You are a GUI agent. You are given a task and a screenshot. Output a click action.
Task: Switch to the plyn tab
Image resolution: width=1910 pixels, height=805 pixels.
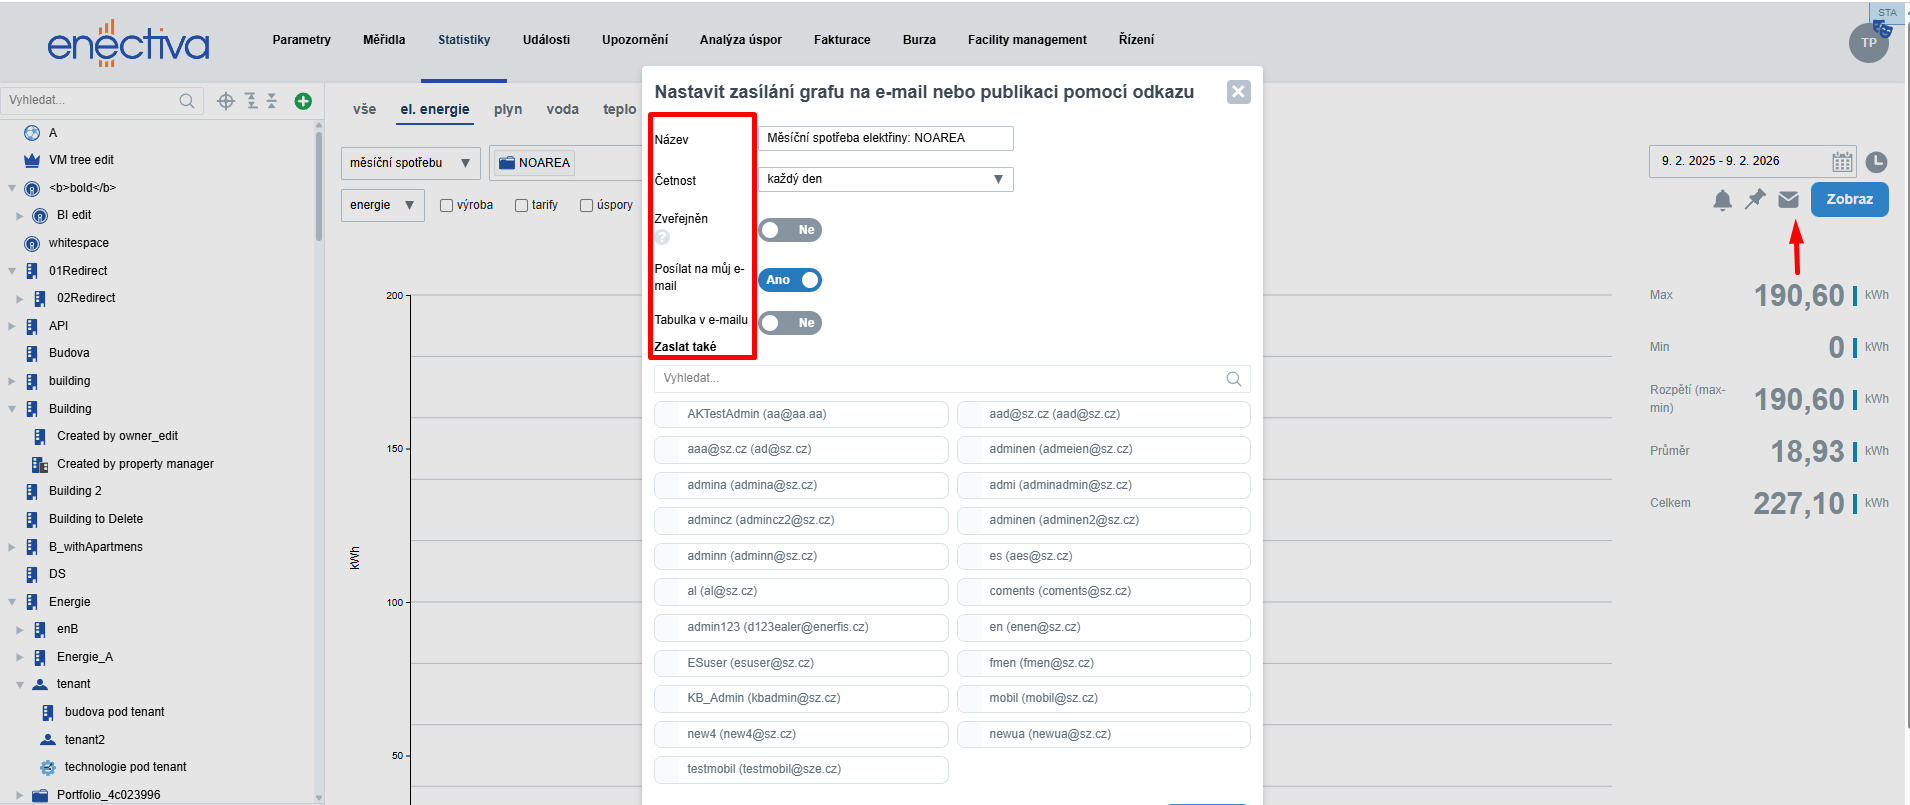pyautogui.click(x=507, y=109)
